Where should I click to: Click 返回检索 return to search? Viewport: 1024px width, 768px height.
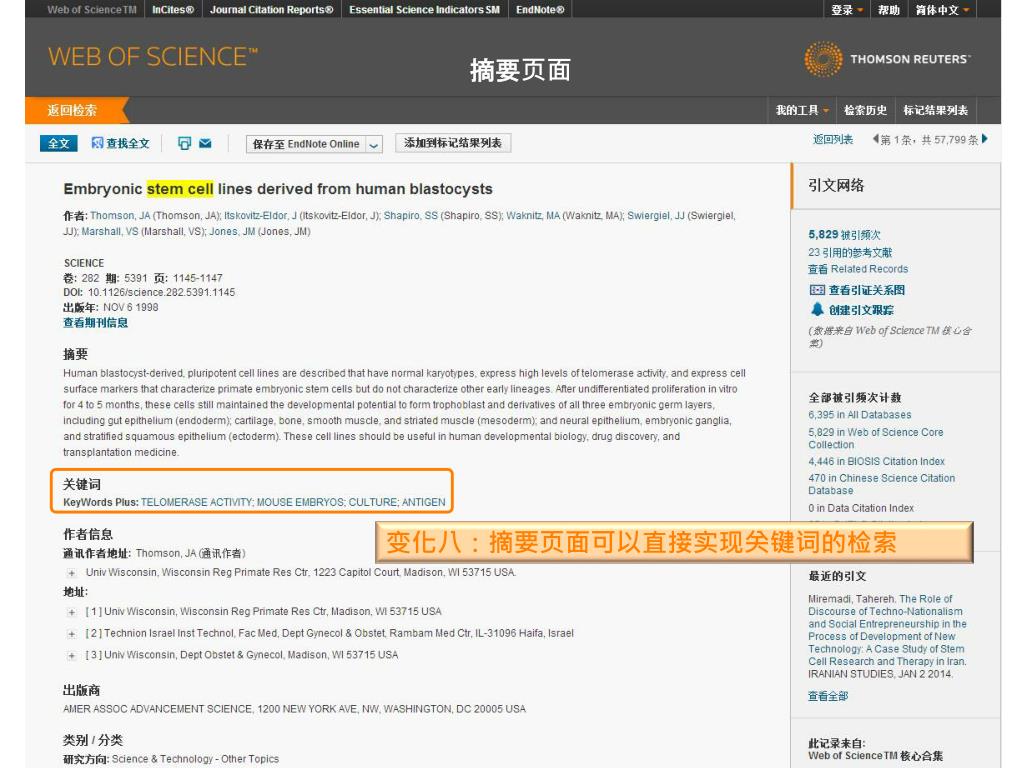(x=72, y=110)
